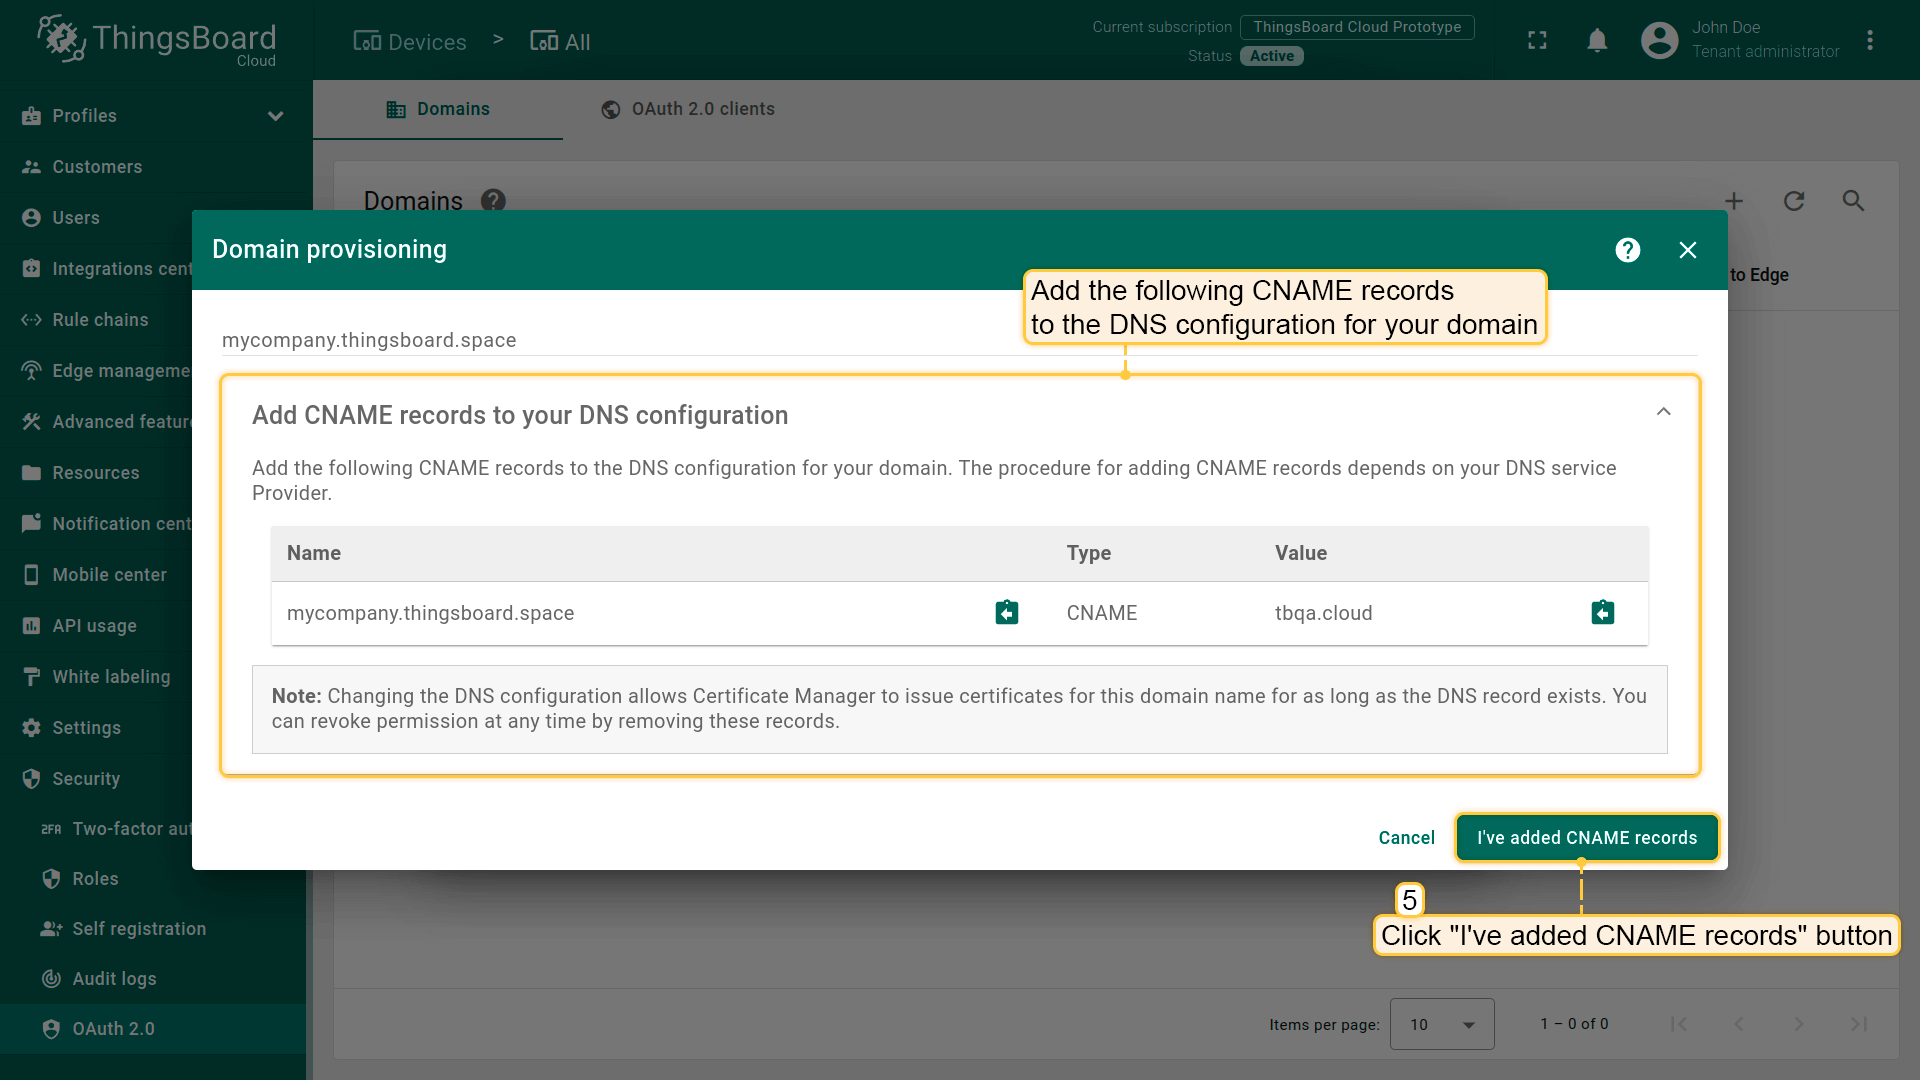Close the Domain provisioning dialog

click(x=1687, y=250)
